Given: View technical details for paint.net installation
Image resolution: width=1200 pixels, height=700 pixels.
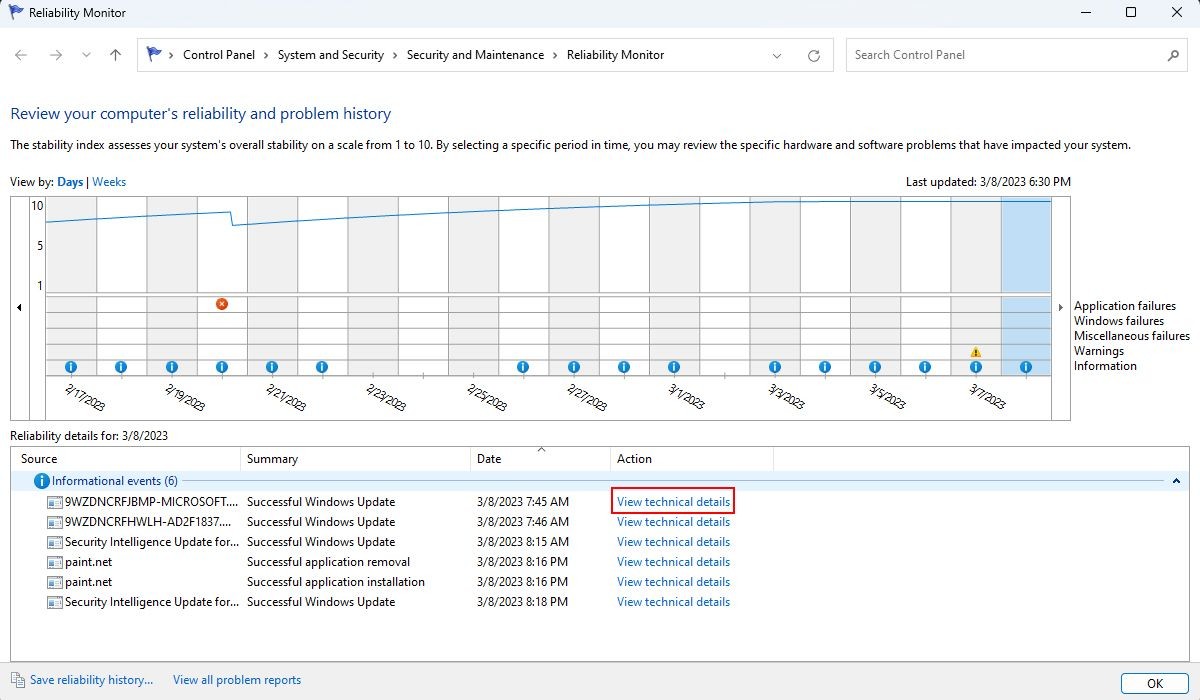Looking at the screenshot, I should click(673, 582).
